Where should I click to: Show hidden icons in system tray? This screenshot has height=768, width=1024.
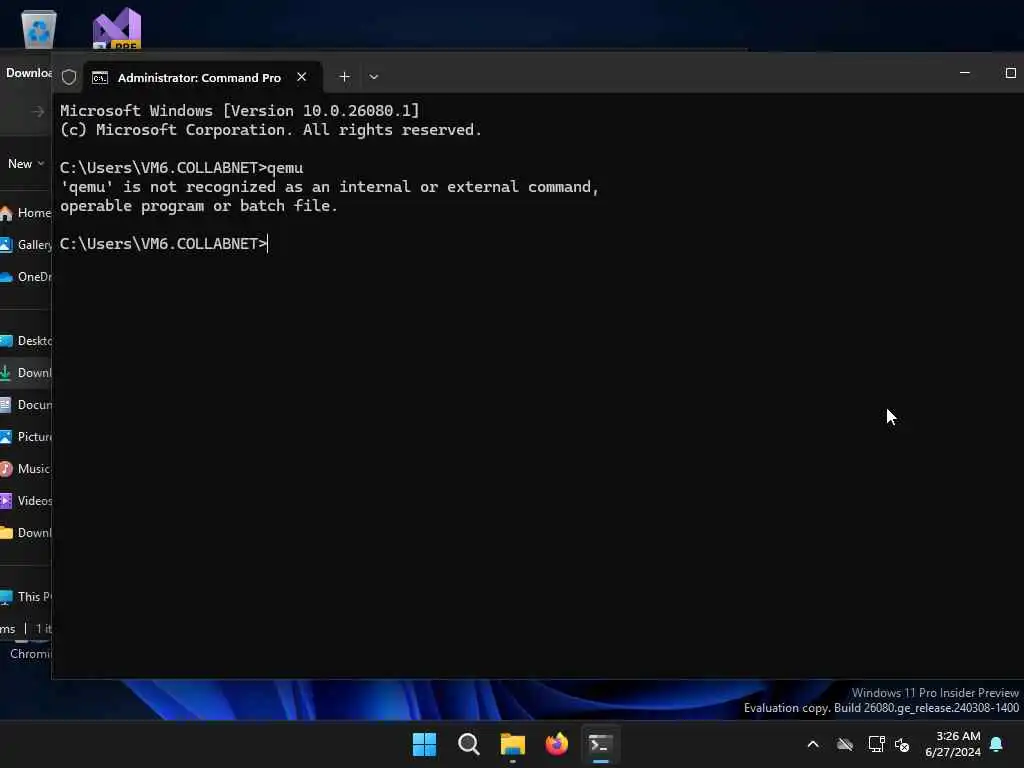[813, 744]
